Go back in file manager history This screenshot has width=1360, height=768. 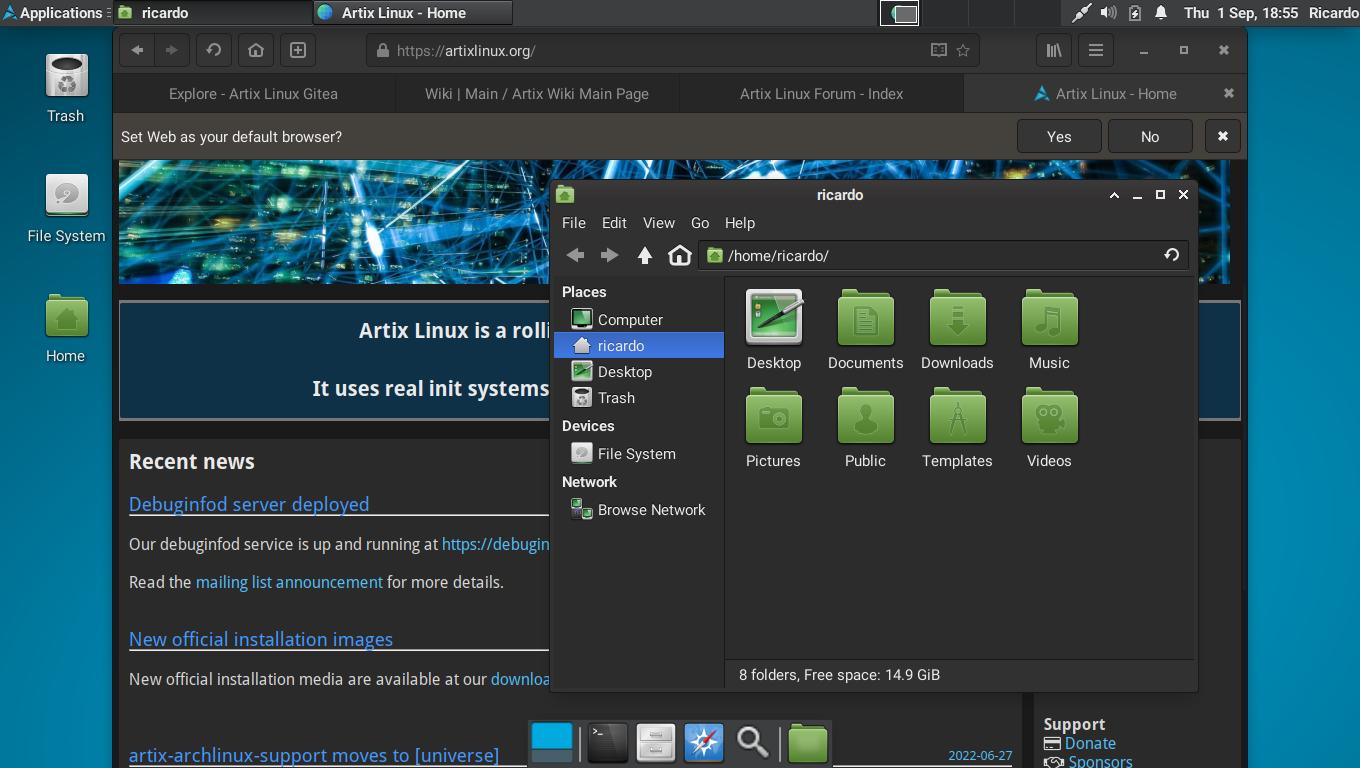[575, 255]
